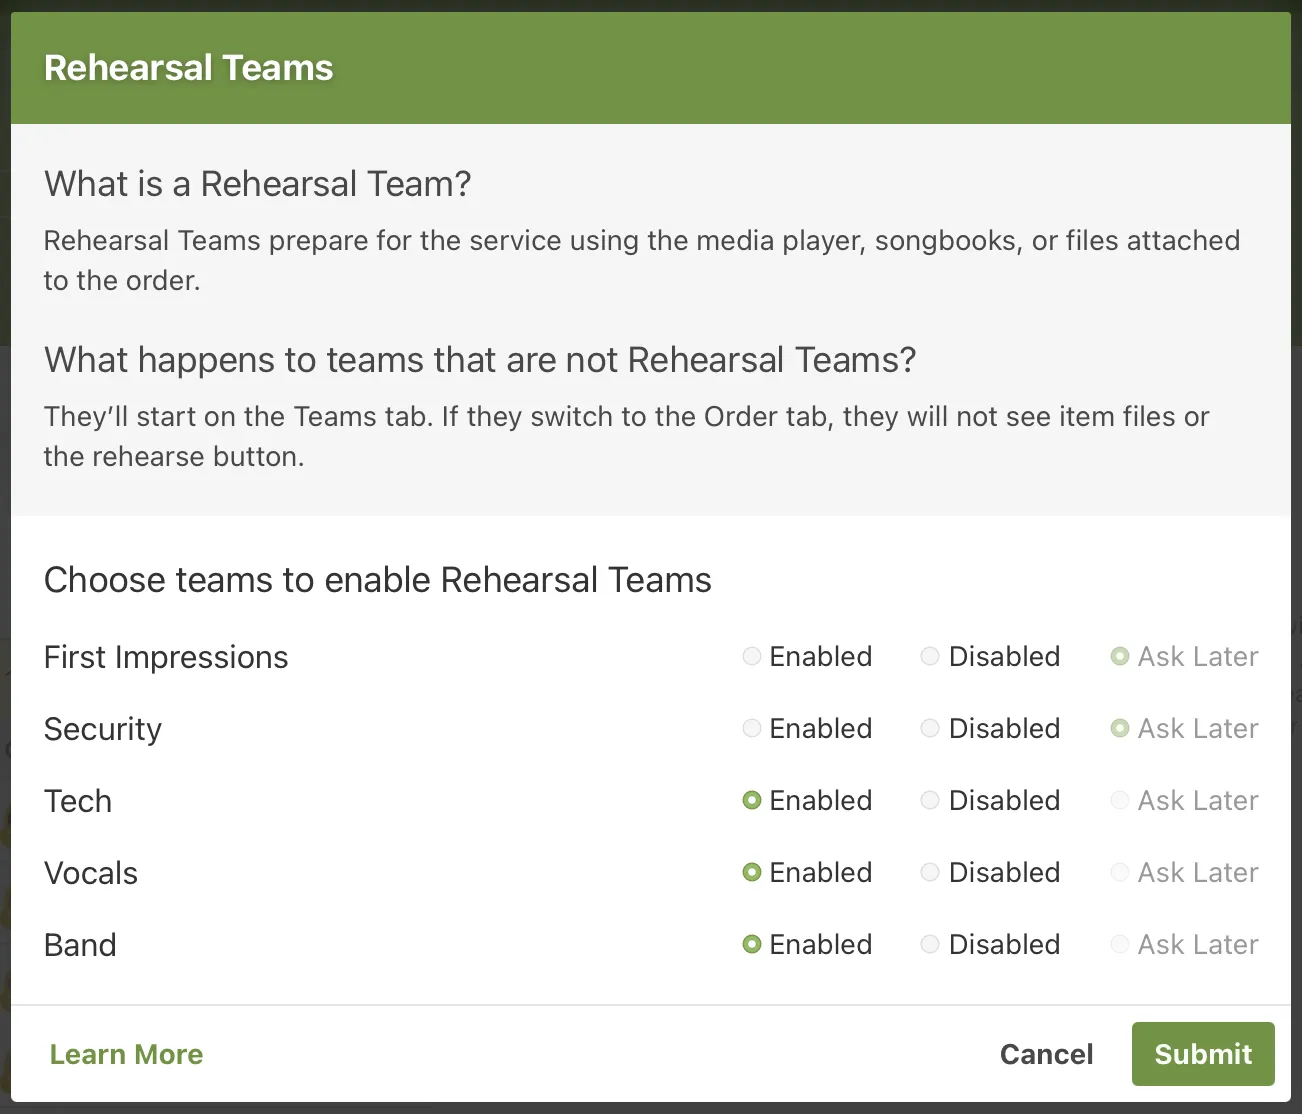Open the Learn More link
This screenshot has height=1114, width=1302.
pos(126,1054)
